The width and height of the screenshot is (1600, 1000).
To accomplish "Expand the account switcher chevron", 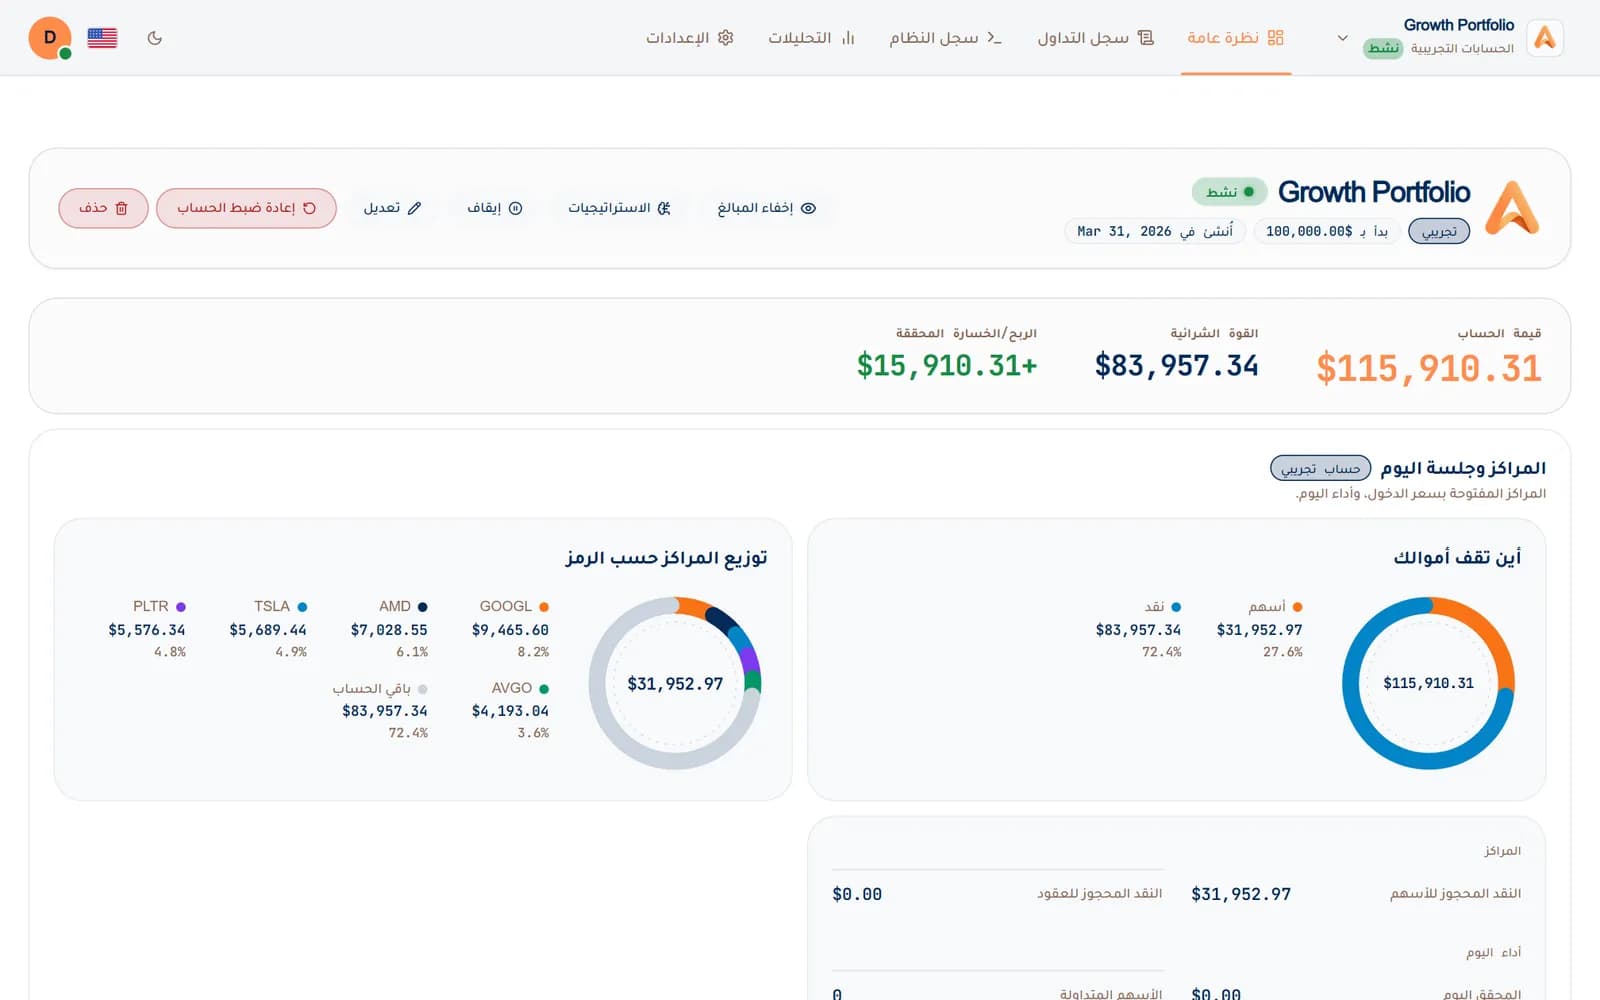I will coord(1342,38).
